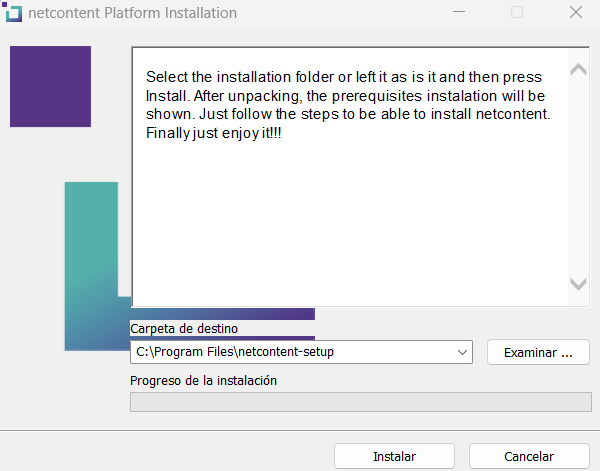Screen dimensions: 600x471
Task: Cancel setup using the Cancelar button
Action: (528, 456)
